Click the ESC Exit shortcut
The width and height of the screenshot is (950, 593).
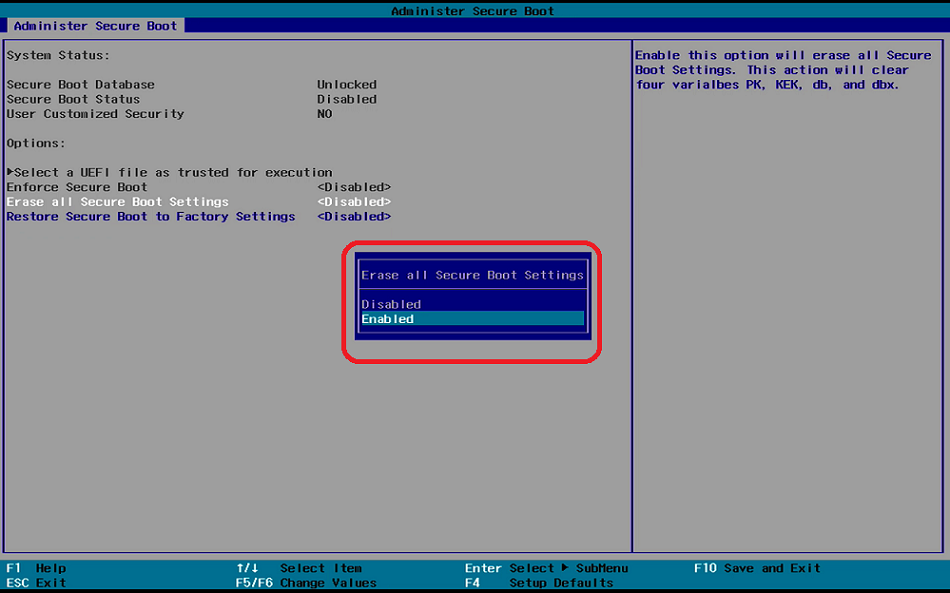click(x=36, y=583)
